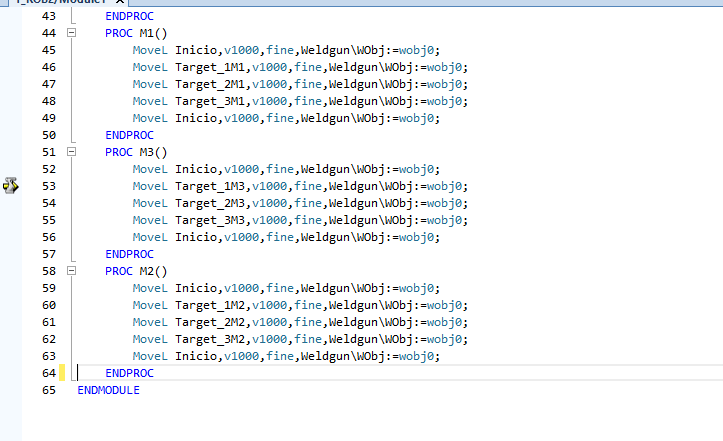Click v1000 speed value on line 54
The width and height of the screenshot is (723, 441).
point(269,203)
